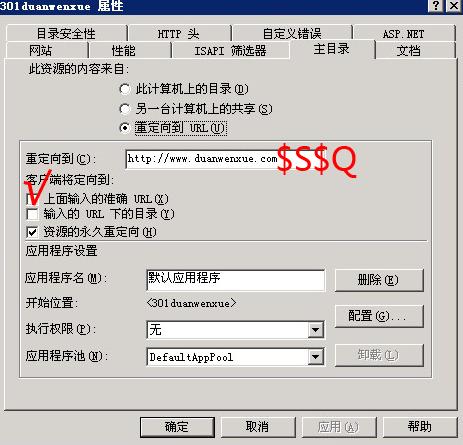Switch to the ISAPI 筛选器 tab
This screenshot has height=445, width=463.
click(x=230, y=51)
